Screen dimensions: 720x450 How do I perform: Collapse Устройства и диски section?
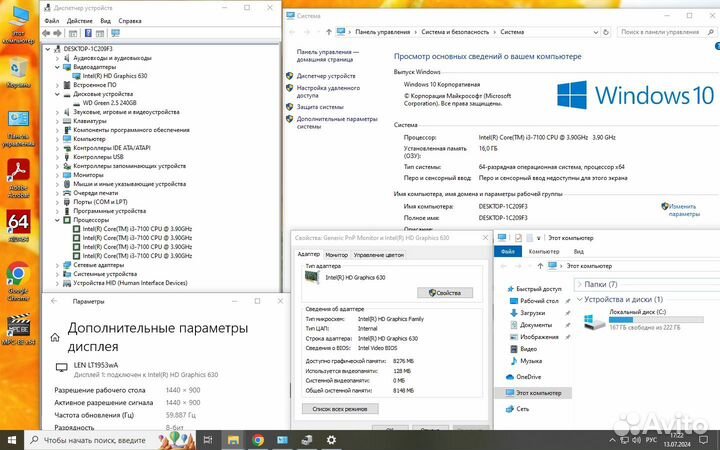tap(579, 299)
